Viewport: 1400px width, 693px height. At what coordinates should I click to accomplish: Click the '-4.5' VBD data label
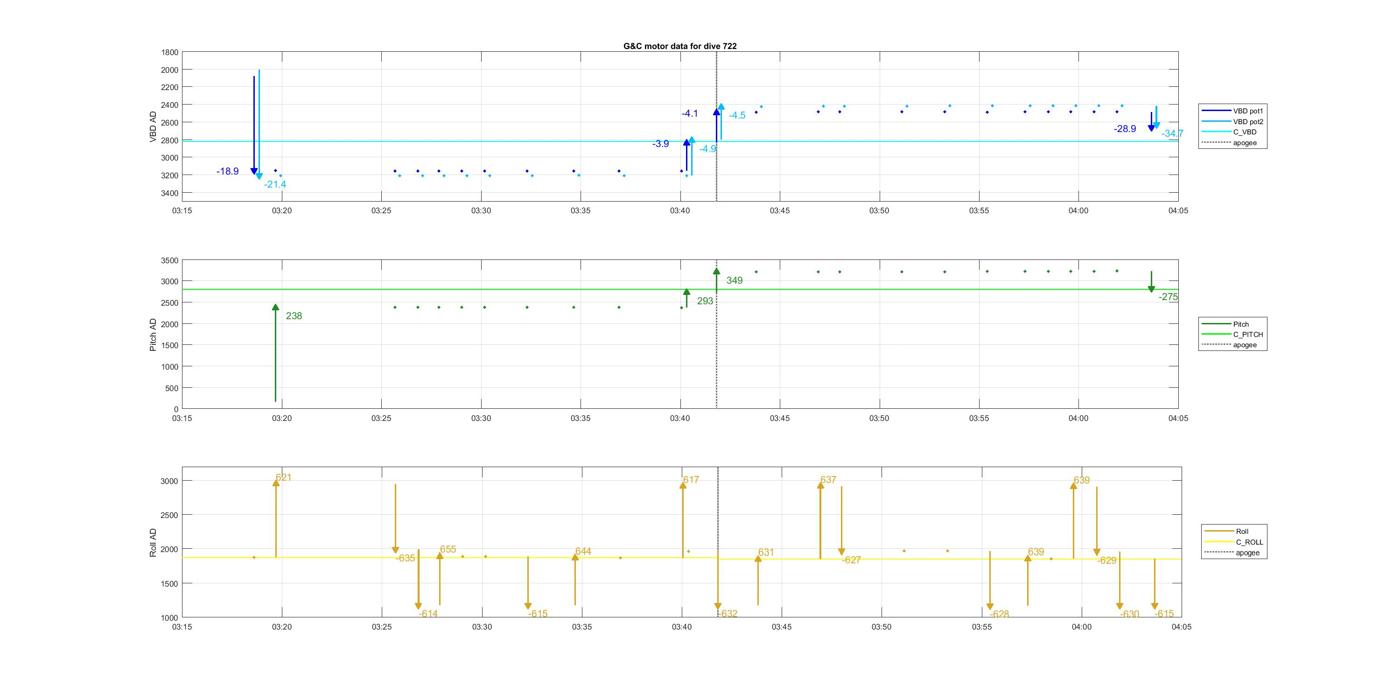point(737,116)
